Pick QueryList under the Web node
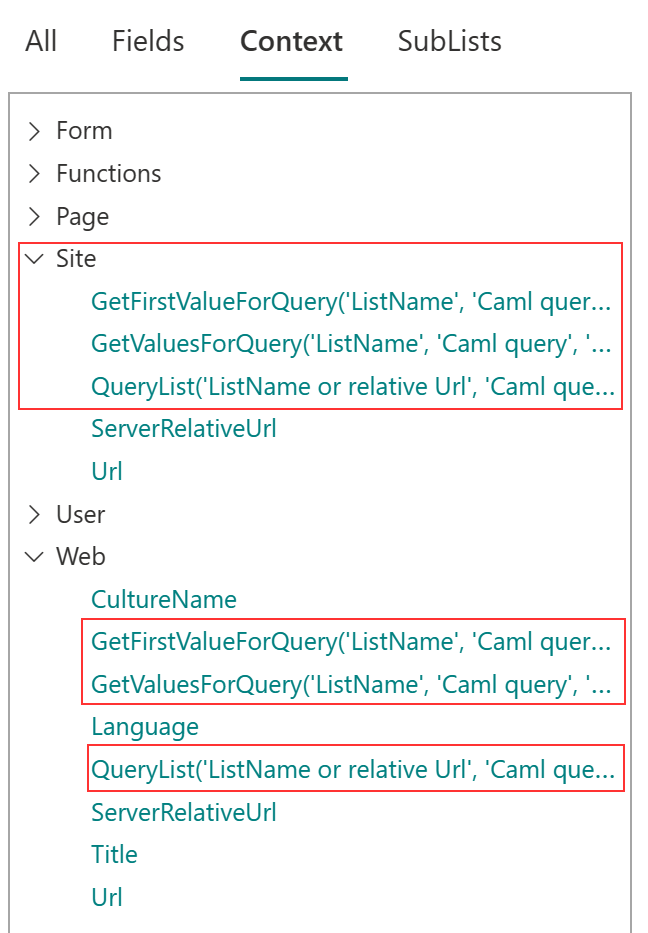This screenshot has height=933, width=648. tap(350, 770)
